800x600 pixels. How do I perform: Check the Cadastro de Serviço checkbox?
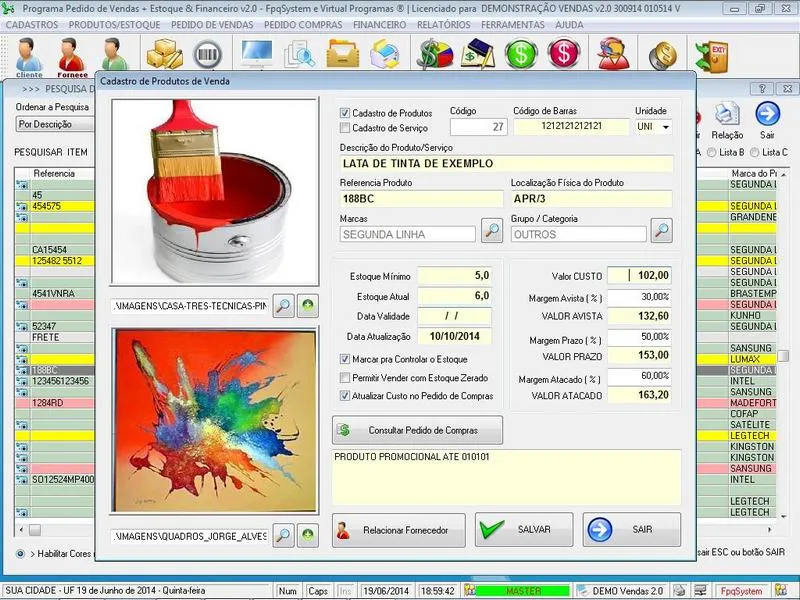click(345, 128)
